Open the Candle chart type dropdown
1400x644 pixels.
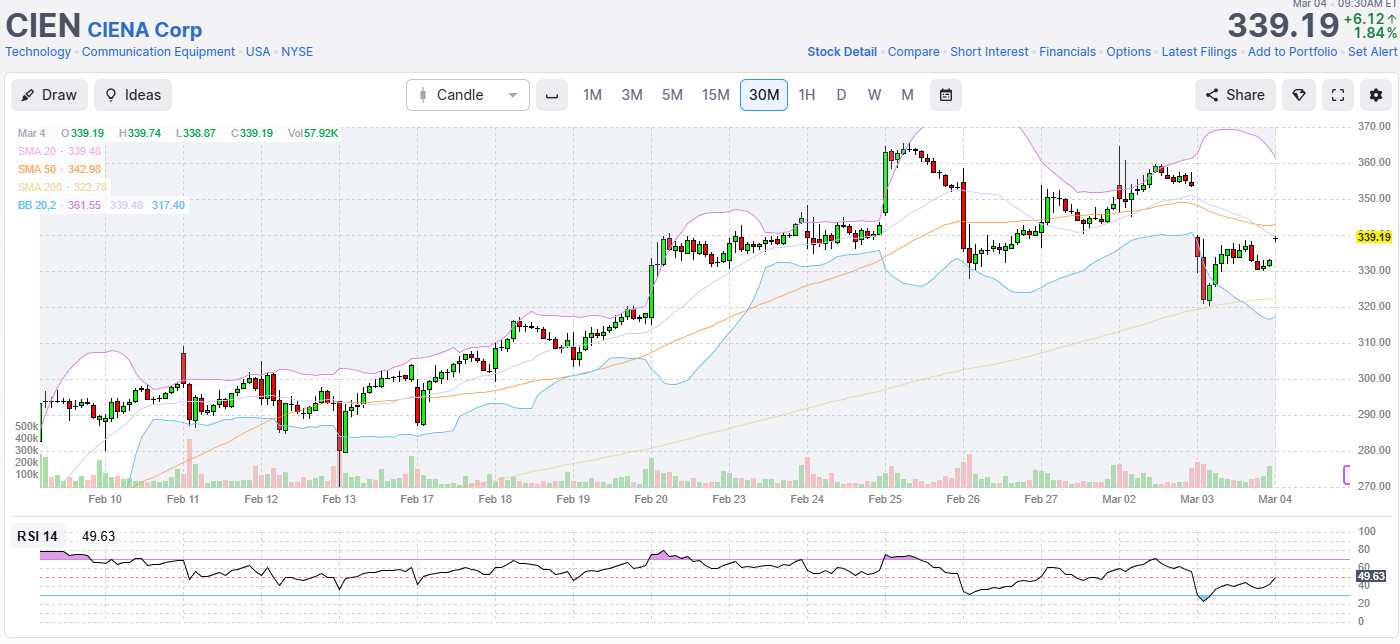(468, 95)
